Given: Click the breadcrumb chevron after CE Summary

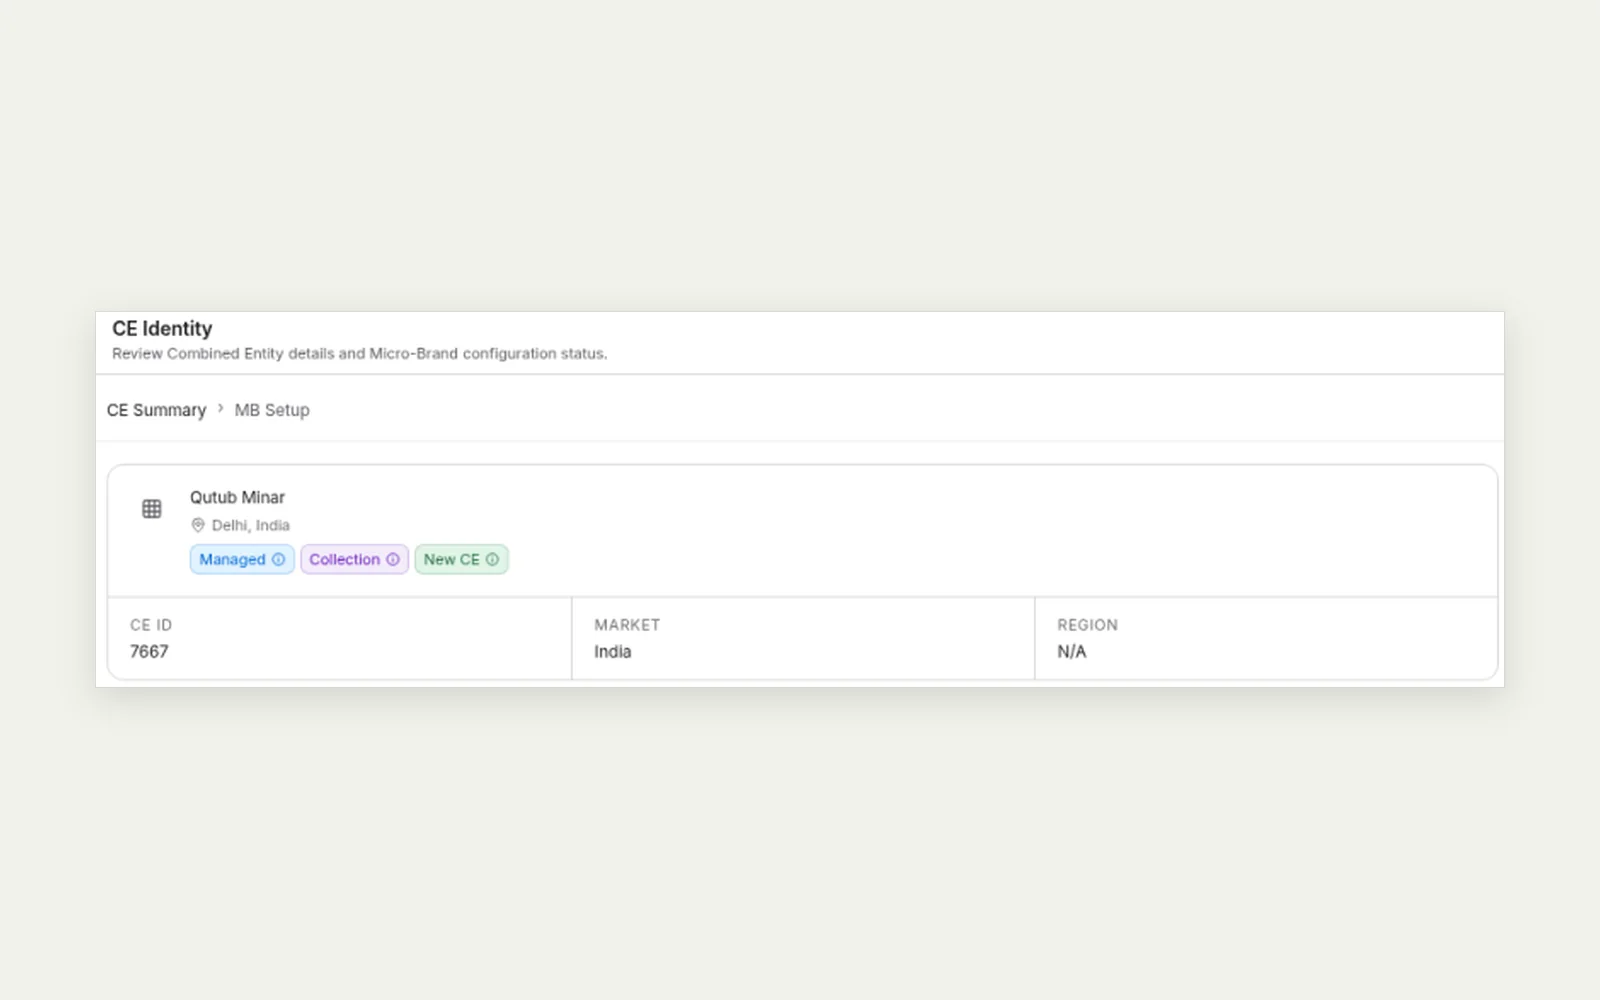Looking at the screenshot, I should click(x=221, y=408).
